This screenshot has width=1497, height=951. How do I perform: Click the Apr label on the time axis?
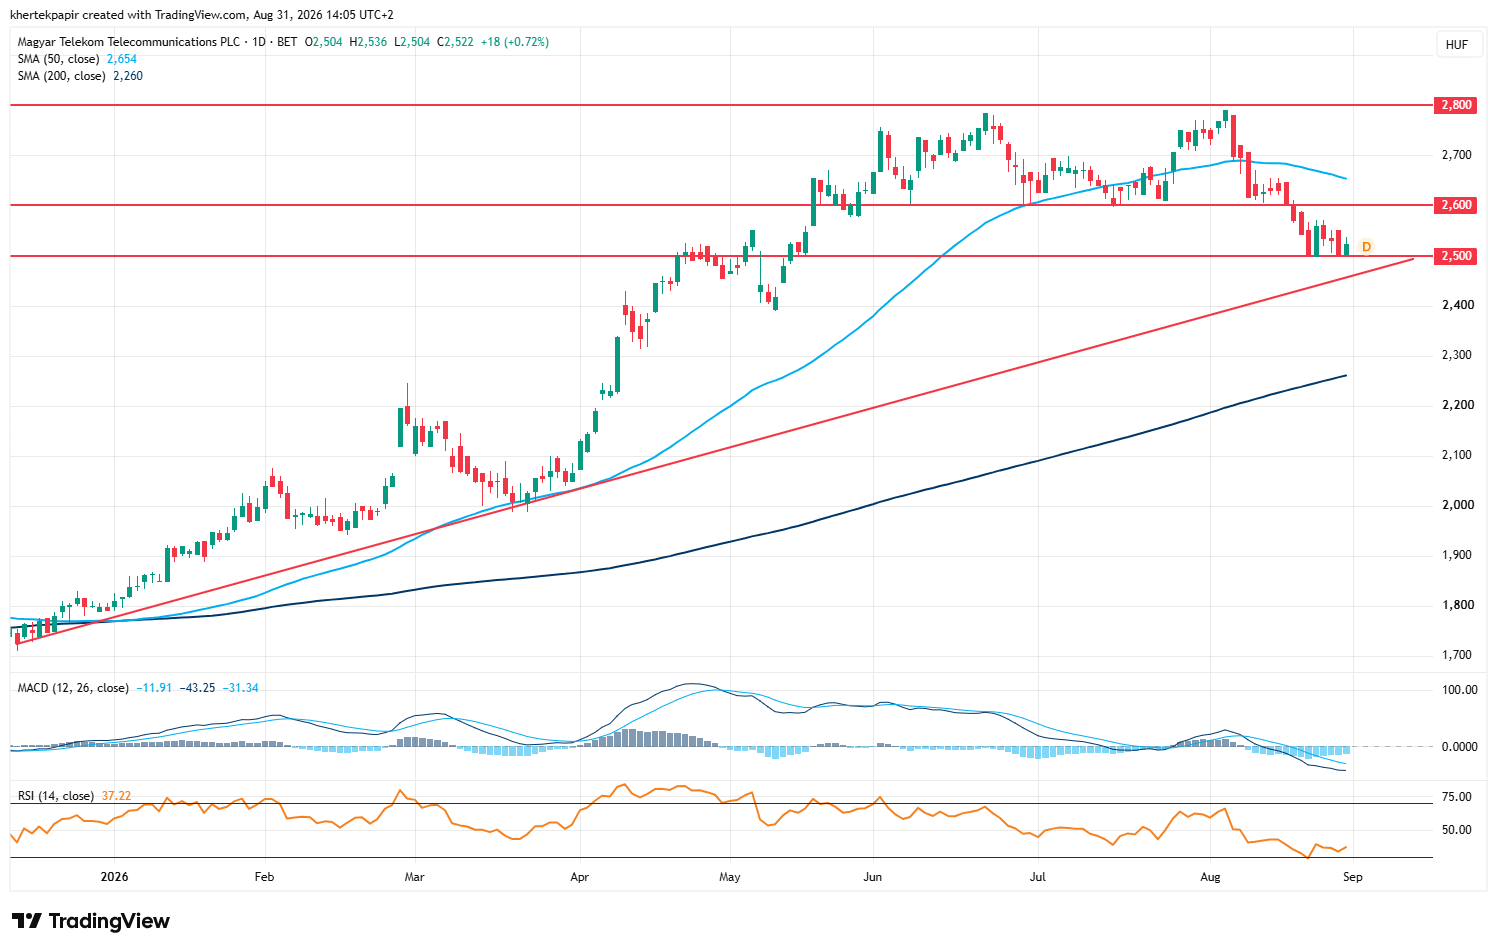pyautogui.click(x=579, y=877)
